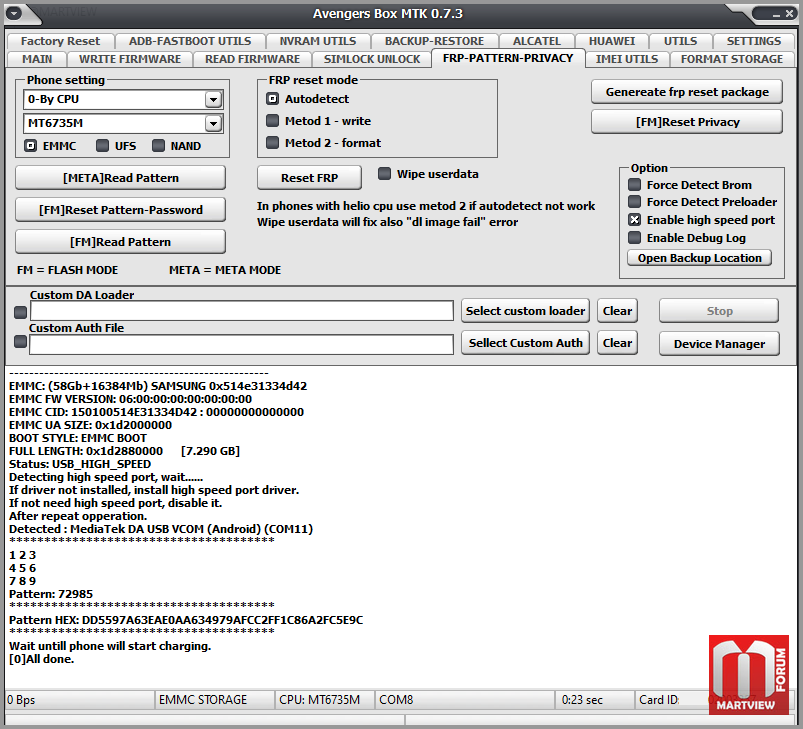Viewport: 803px width, 729px height.
Task: Expand the 0-By CPU dropdown
Action: point(213,99)
